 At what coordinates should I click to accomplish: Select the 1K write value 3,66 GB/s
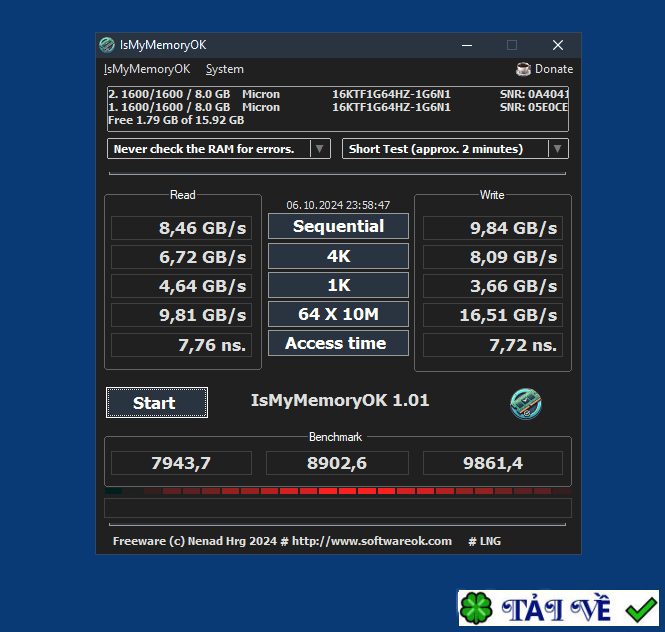tap(493, 286)
